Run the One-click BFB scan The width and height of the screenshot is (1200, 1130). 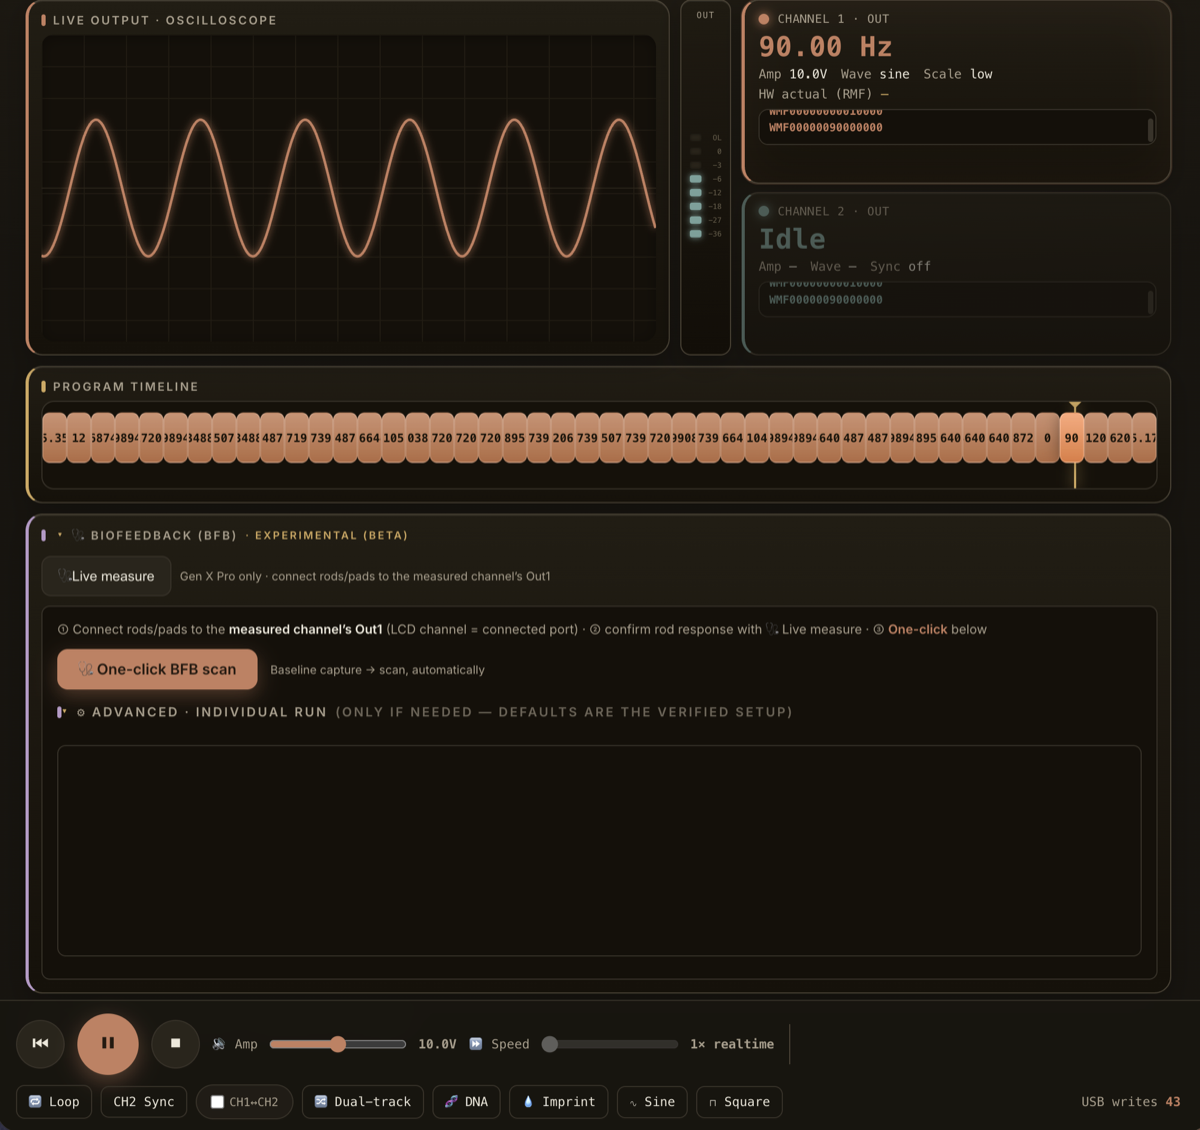157,670
